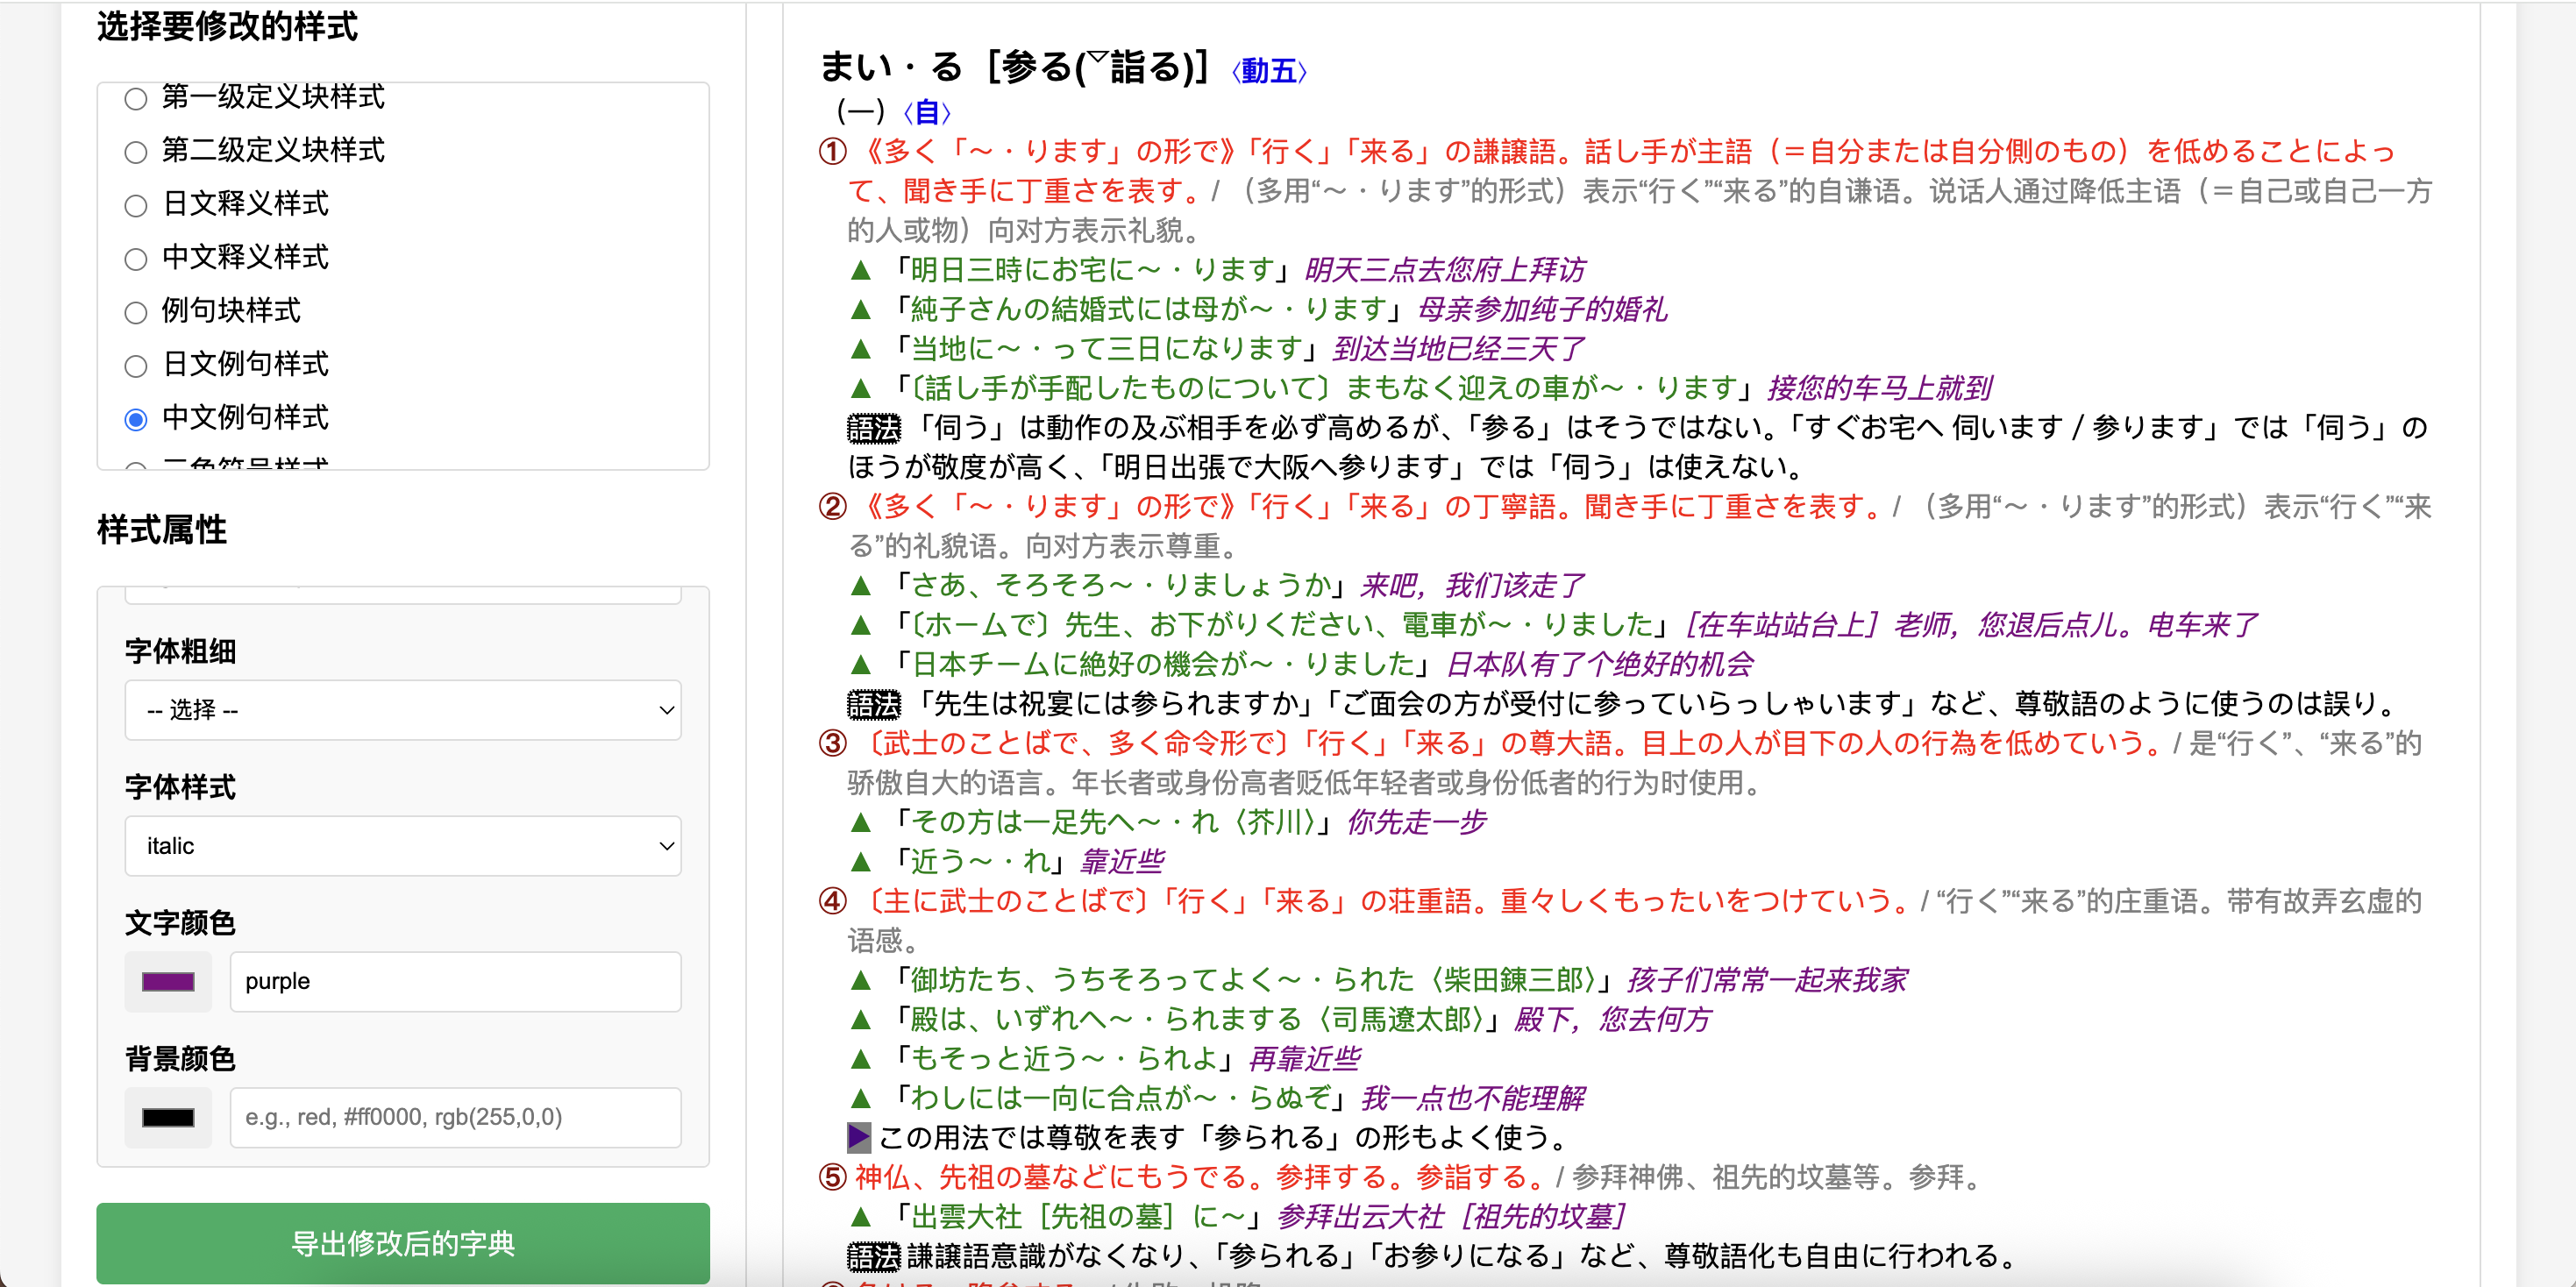Viewport: 2576px width, 1287px height.
Task: Click the 語法 badge under definition ①
Action: click(x=873, y=429)
